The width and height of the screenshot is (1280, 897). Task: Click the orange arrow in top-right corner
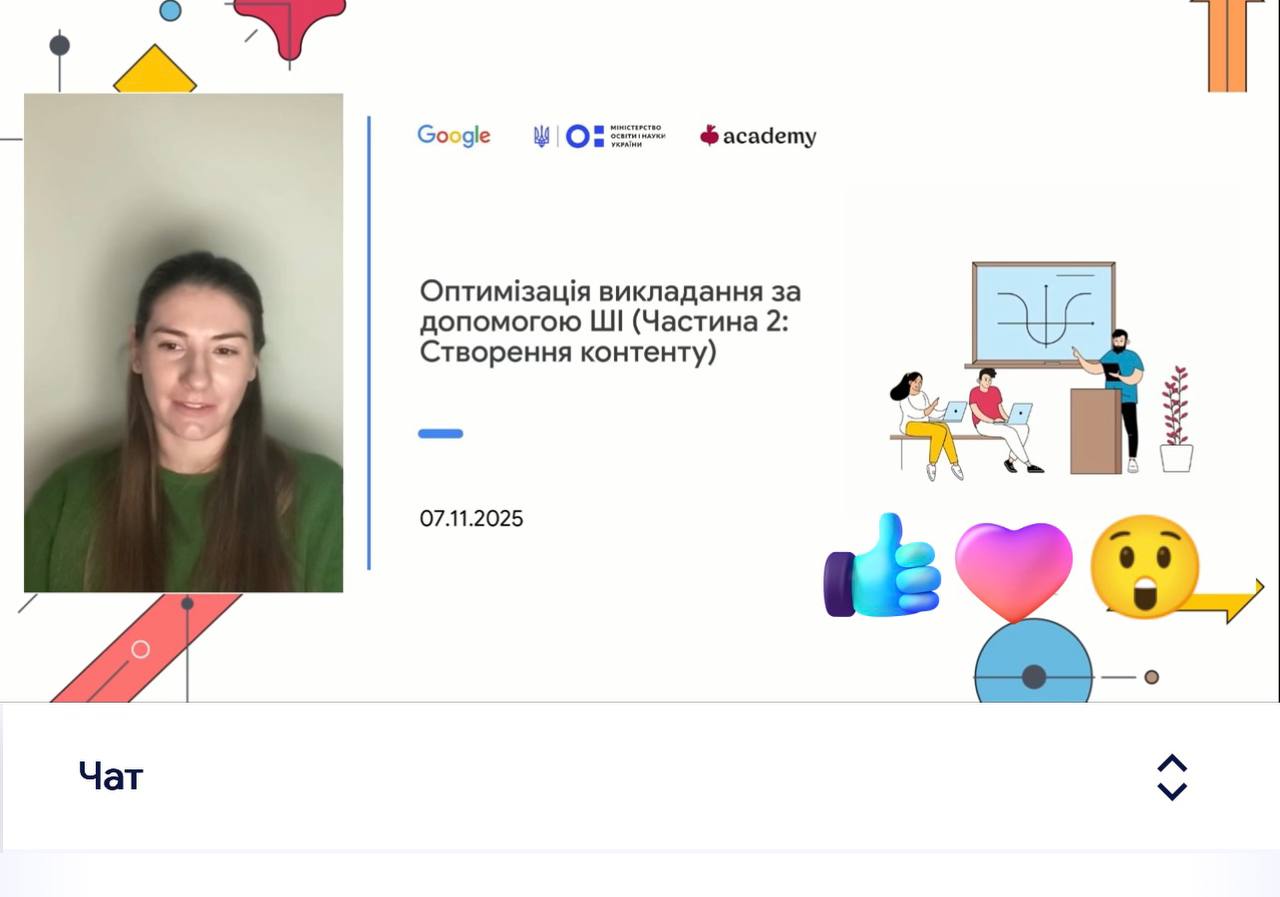(1227, 45)
